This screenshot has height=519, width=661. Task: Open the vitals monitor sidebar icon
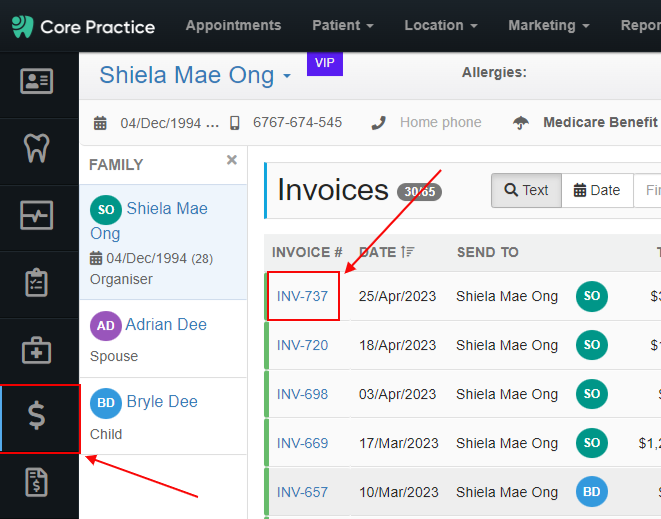37,215
